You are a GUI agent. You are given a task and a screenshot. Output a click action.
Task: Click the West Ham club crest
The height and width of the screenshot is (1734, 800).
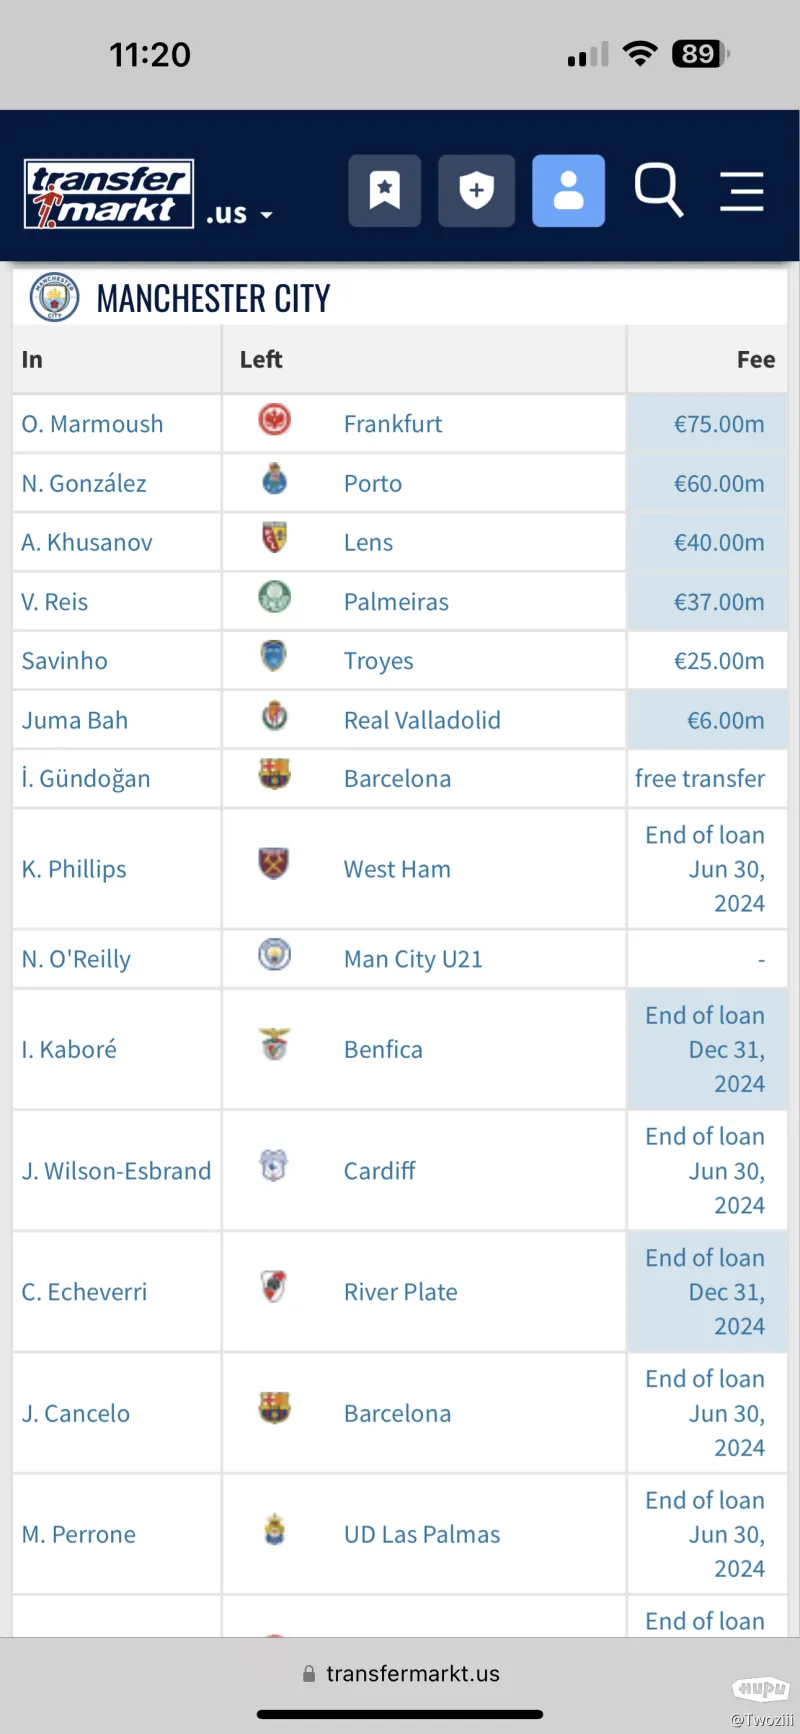coord(274,864)
